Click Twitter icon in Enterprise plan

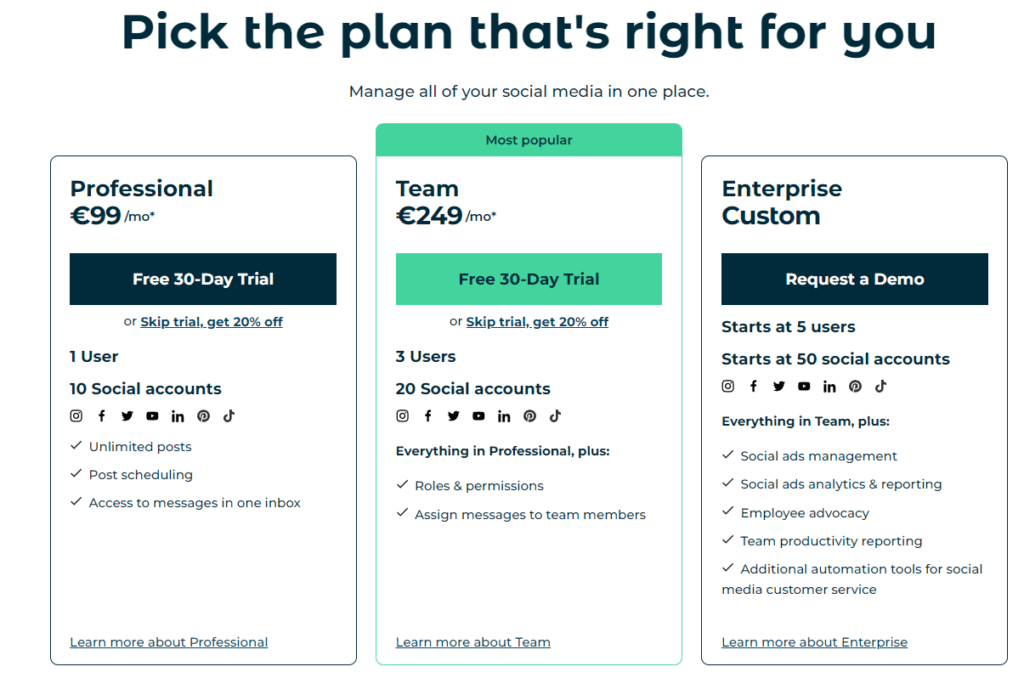[779, 386]
